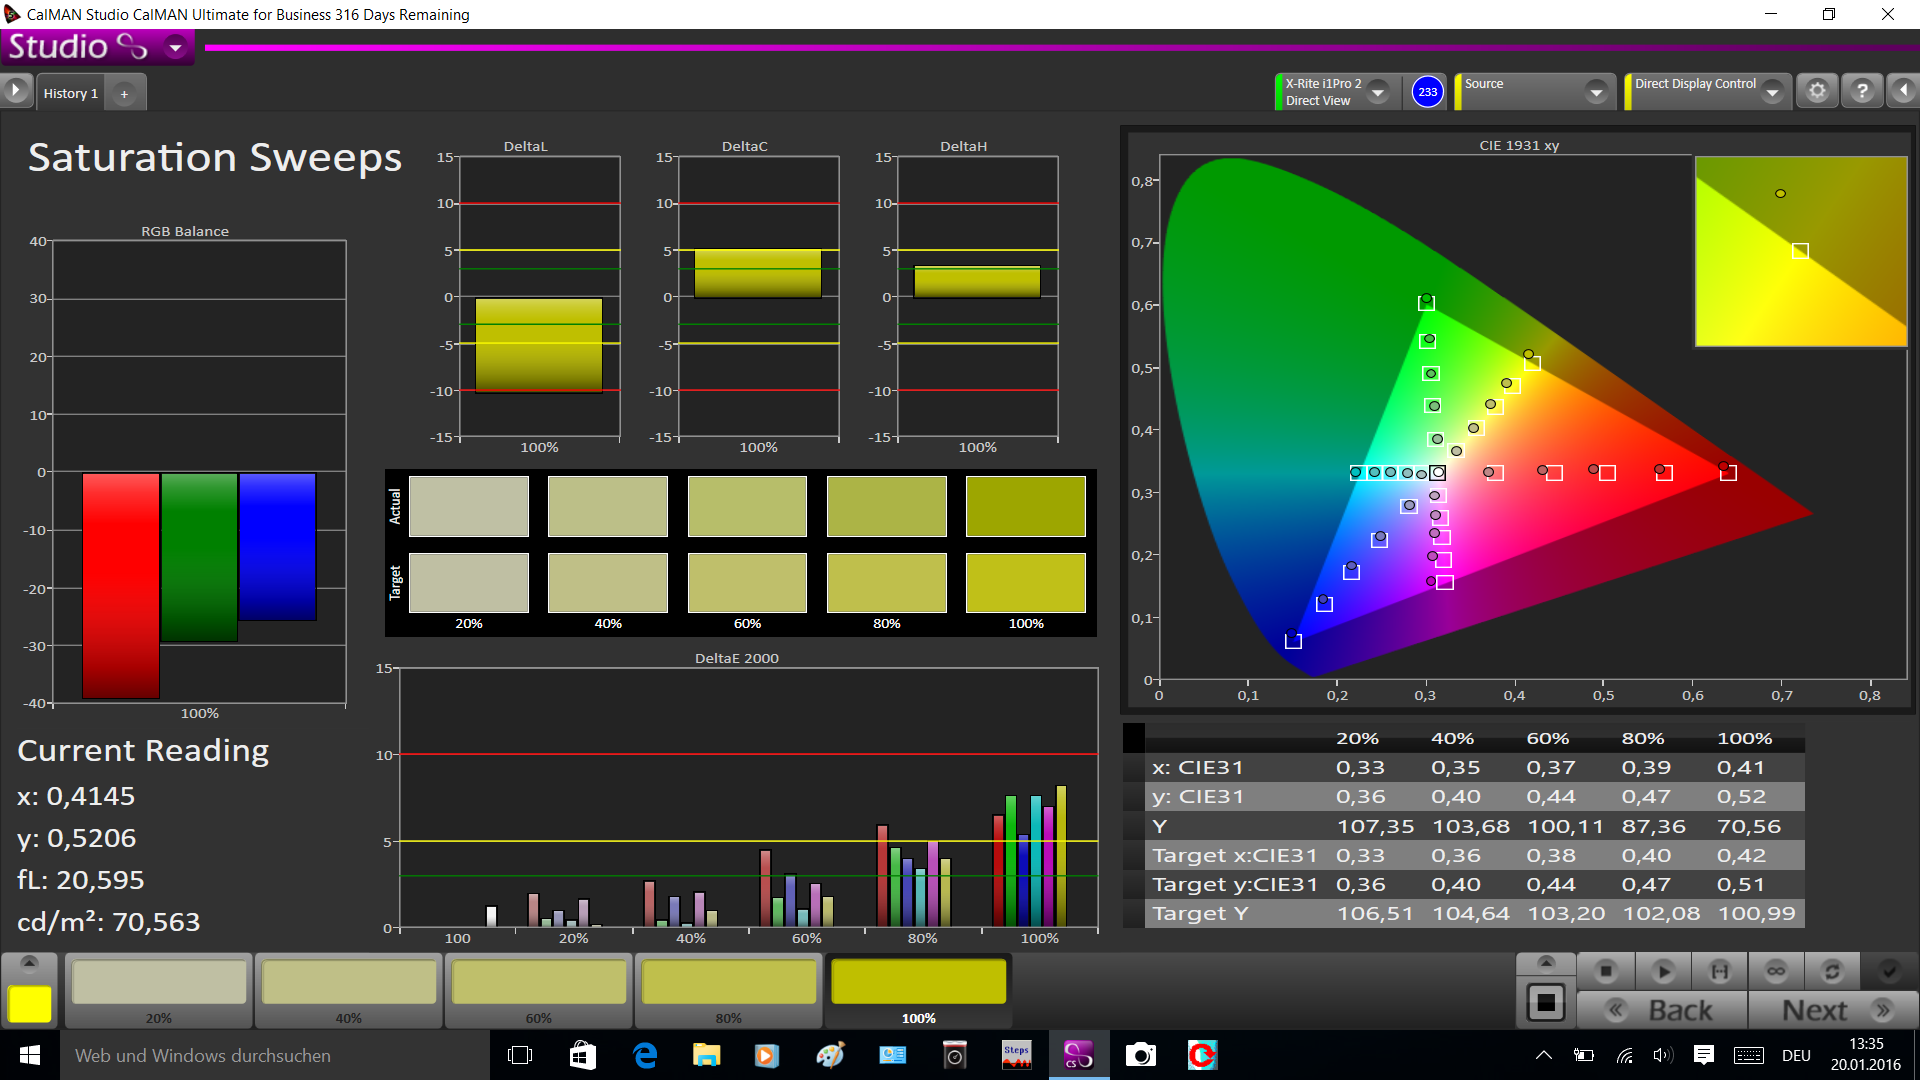
Task: Click the read single bracket icon
Action: 1719,971
